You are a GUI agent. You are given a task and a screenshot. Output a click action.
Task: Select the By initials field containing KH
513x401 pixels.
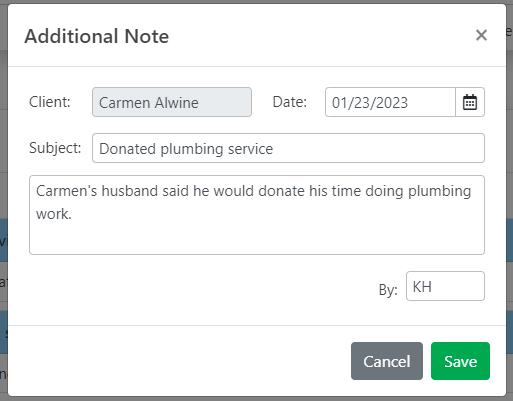click(x=445, y=286)
